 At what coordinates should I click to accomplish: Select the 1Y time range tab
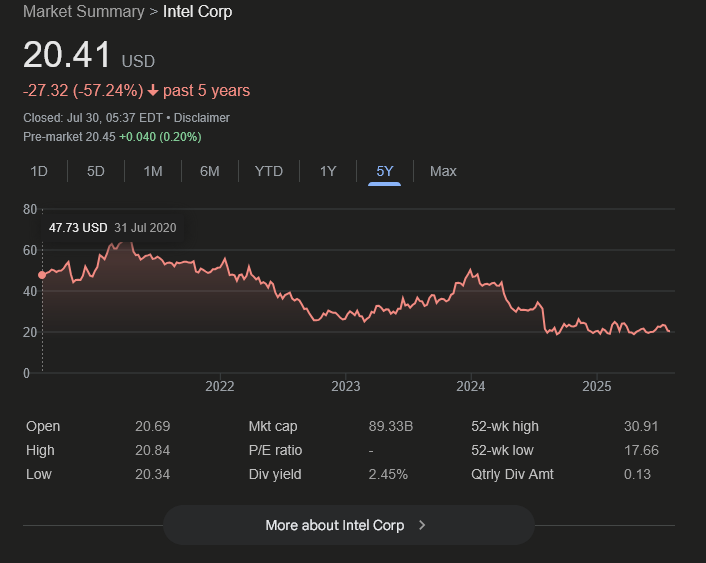[328, 171]
